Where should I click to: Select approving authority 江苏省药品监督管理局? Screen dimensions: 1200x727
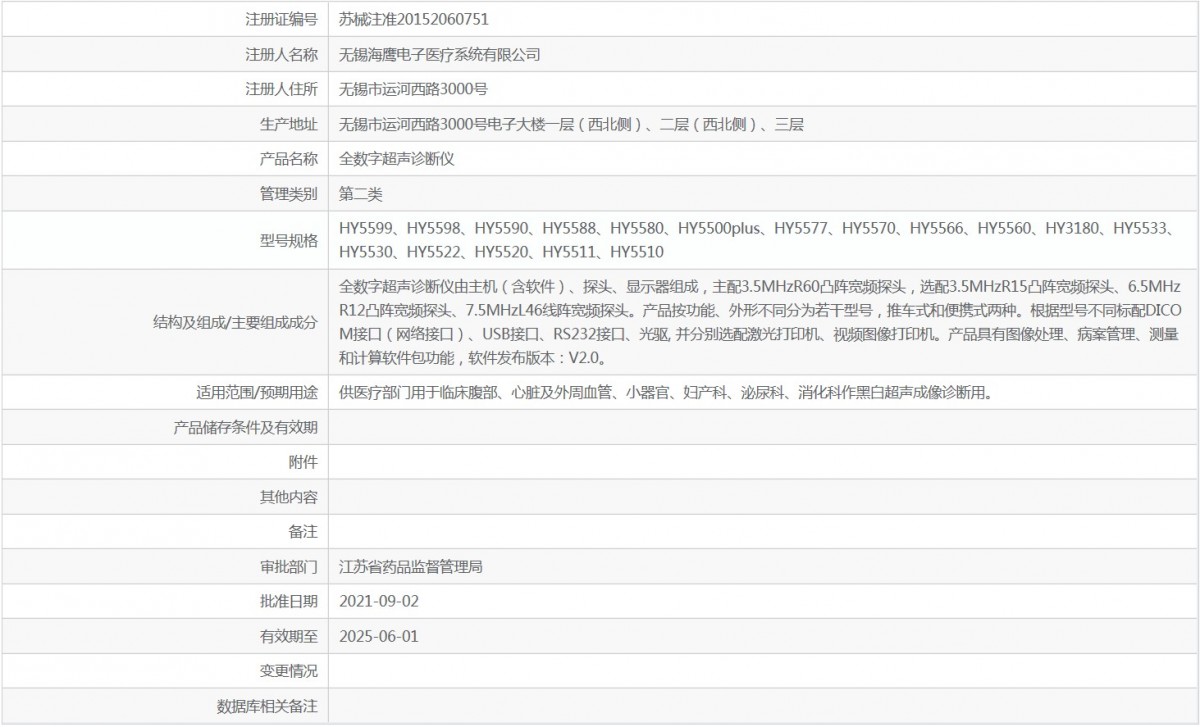[412, 566]
